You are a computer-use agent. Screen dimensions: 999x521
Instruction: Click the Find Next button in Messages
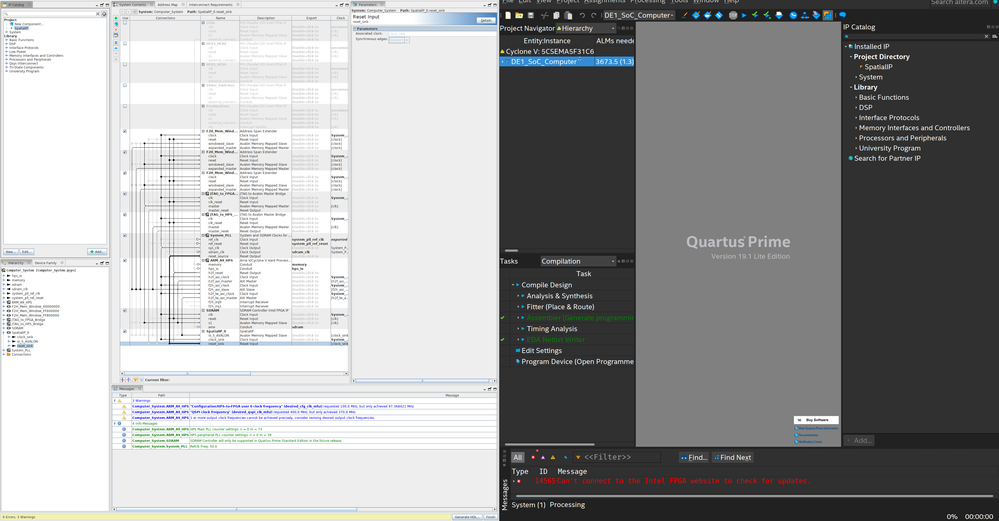732,457
